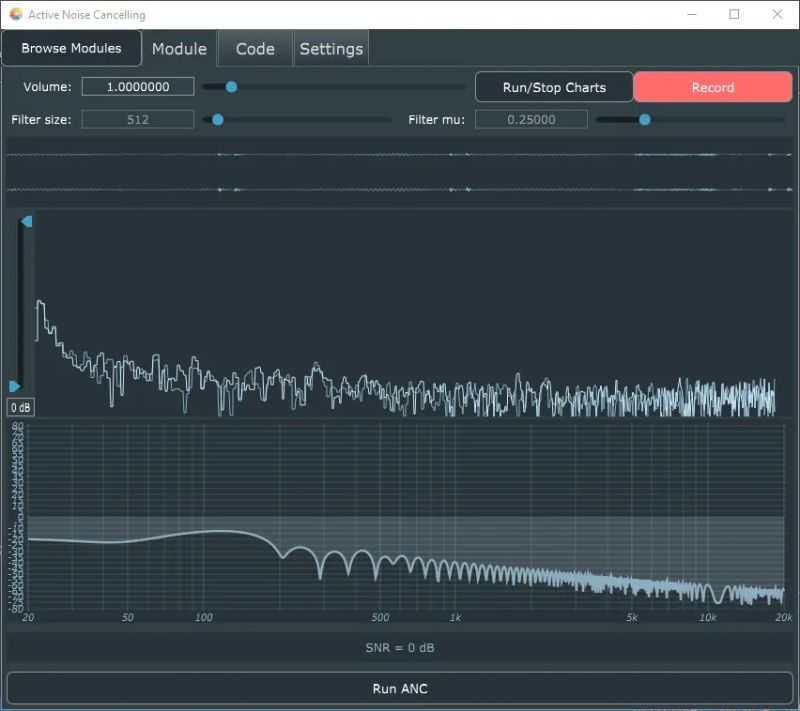The width and height of the screenshot is (800, 711).
Task: Click the Filter mu value field
Action: pyautogui.click(x=531, y=119)
